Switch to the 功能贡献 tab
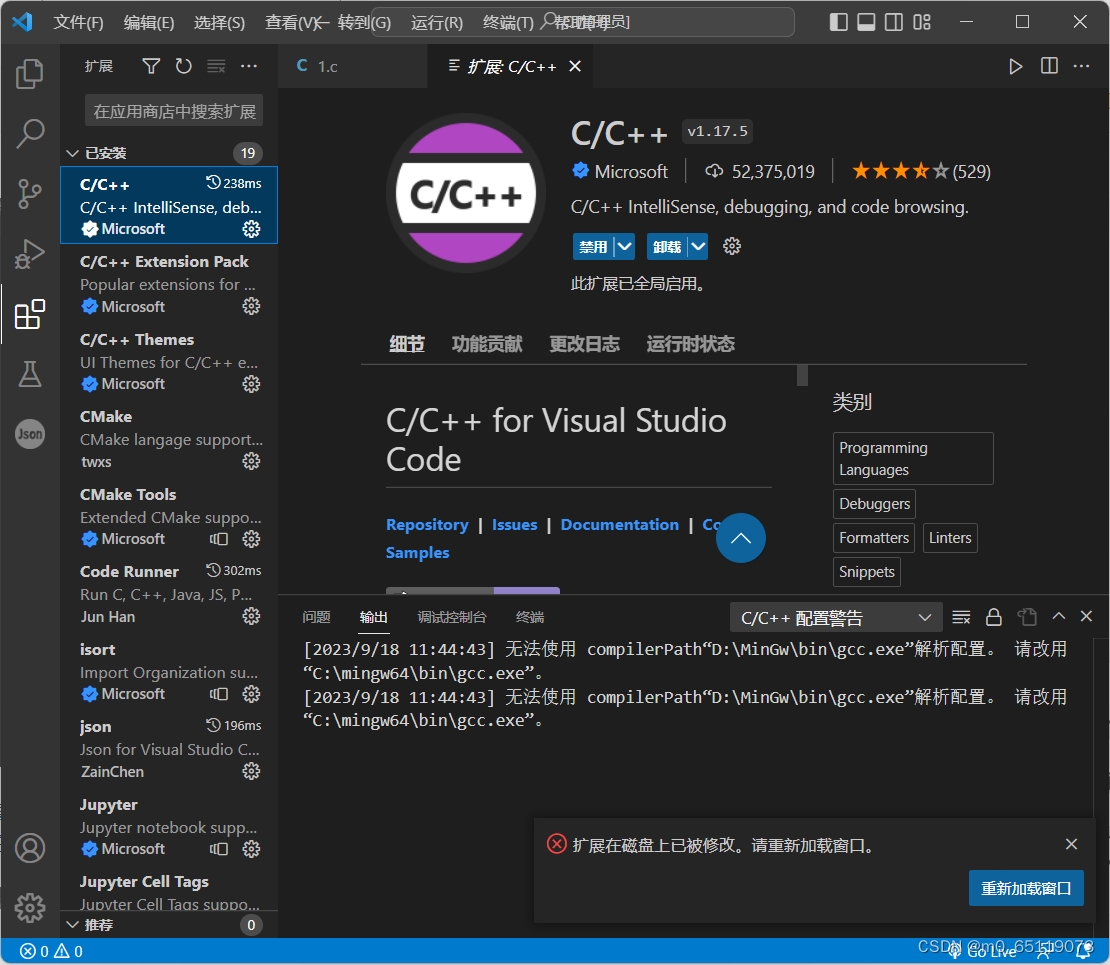This screenshot has height=965, width=1110. point(487,343)
